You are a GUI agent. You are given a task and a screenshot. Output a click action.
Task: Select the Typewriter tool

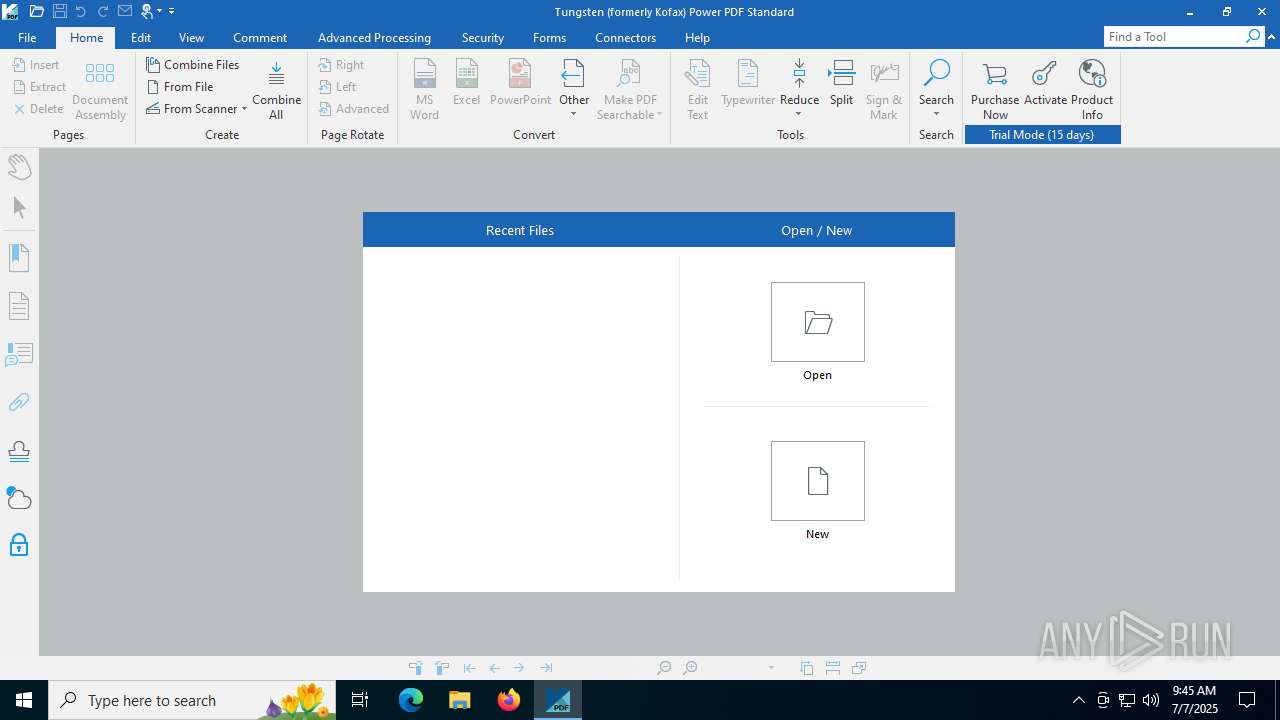point(748,83)
